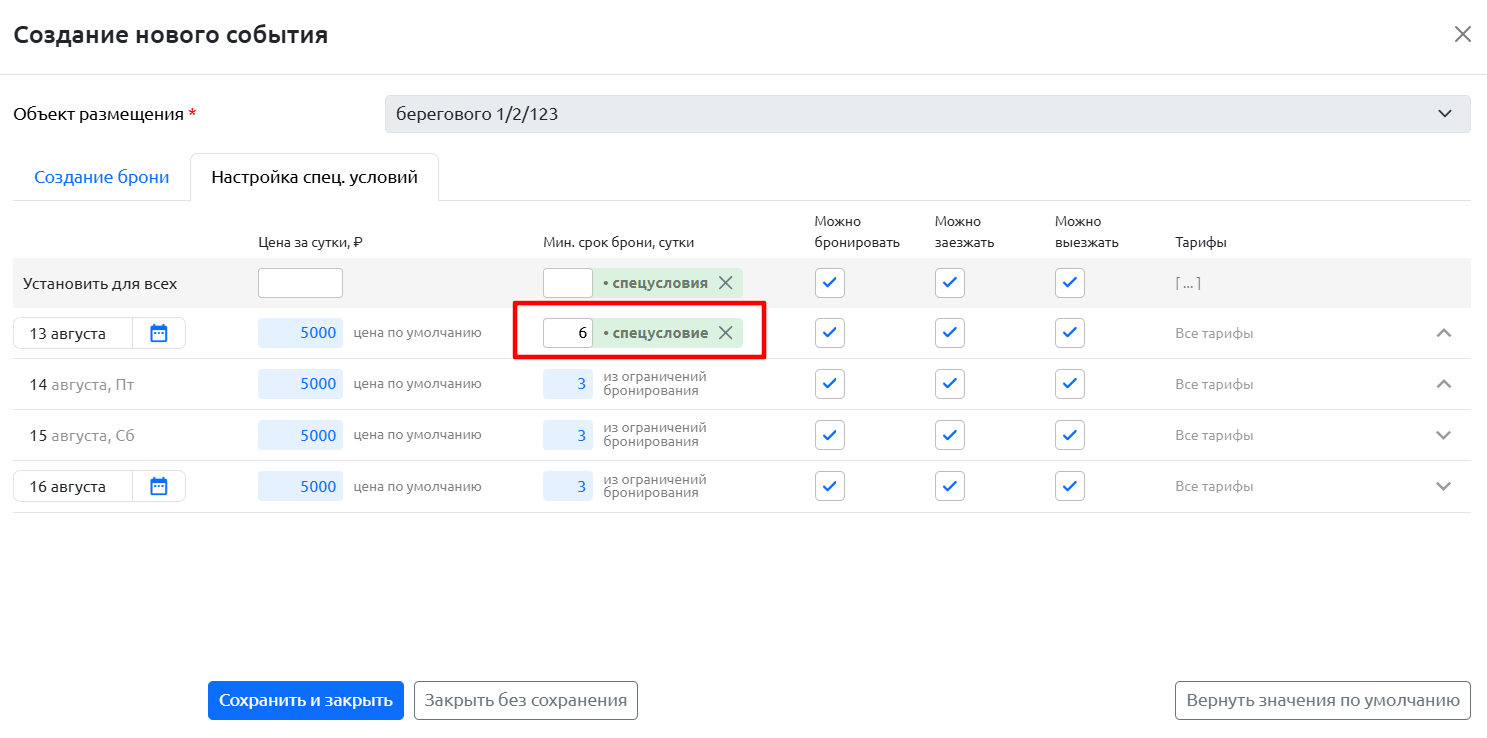1487x738 pixels.
Task: Click Вернуть значения по умолчанию button
Action: point(1323,700)
